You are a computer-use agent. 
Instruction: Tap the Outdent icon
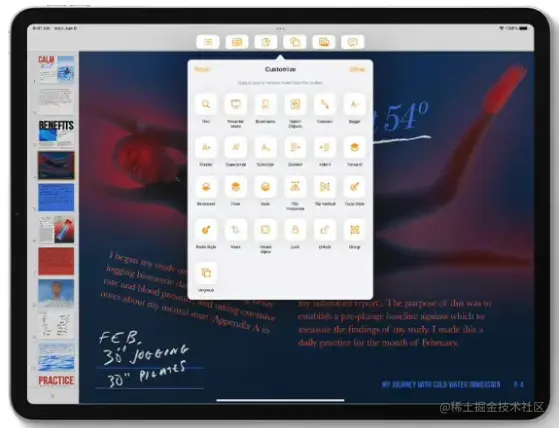coord(295,147)
